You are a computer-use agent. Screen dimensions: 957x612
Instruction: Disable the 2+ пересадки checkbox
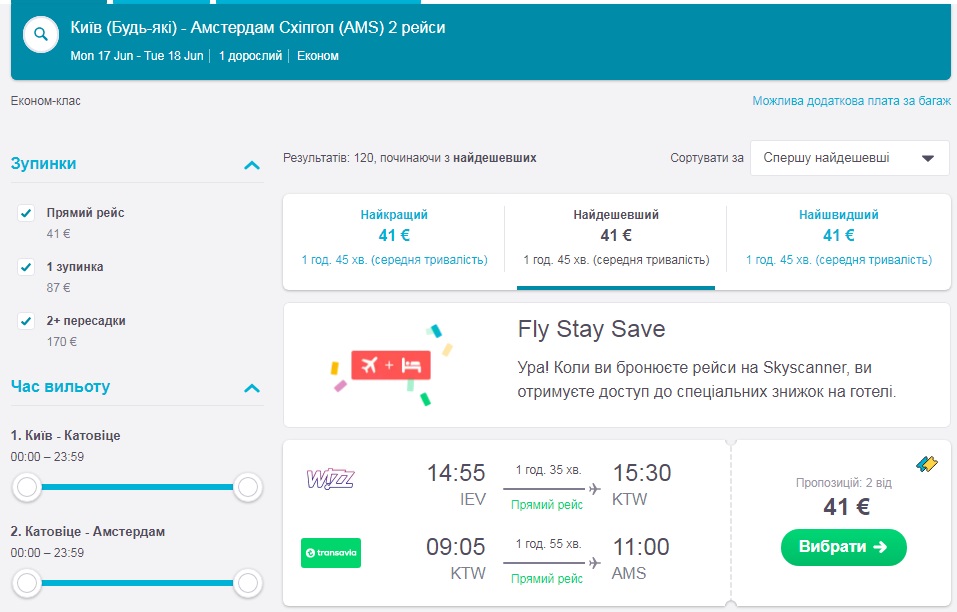coord(27,321)
